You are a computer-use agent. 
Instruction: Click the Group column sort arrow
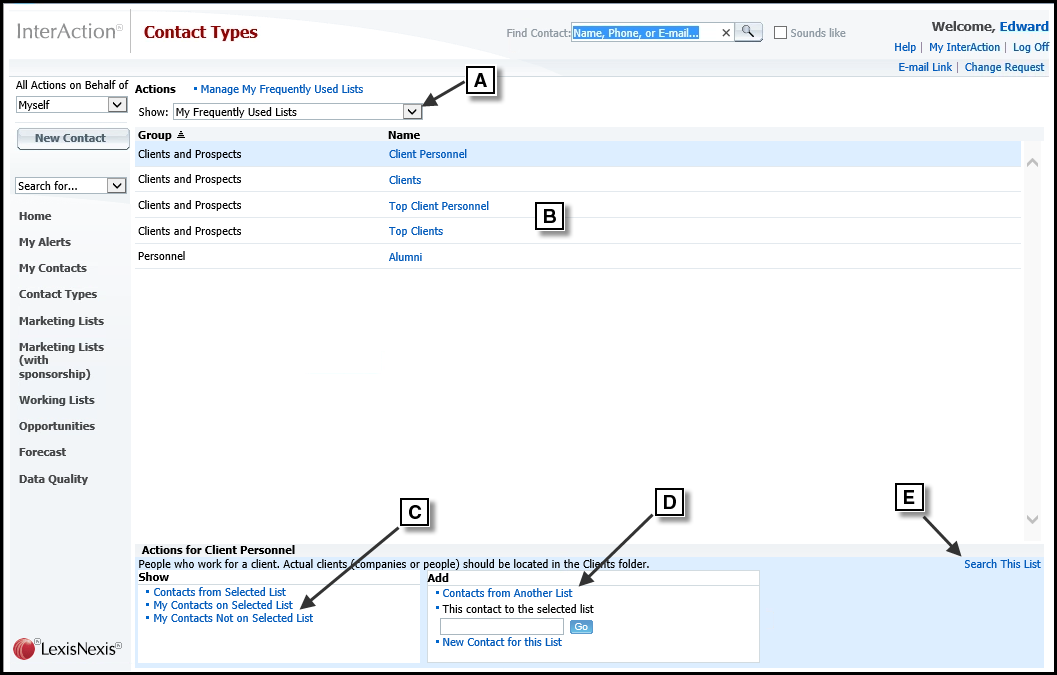tap(180, 134)
